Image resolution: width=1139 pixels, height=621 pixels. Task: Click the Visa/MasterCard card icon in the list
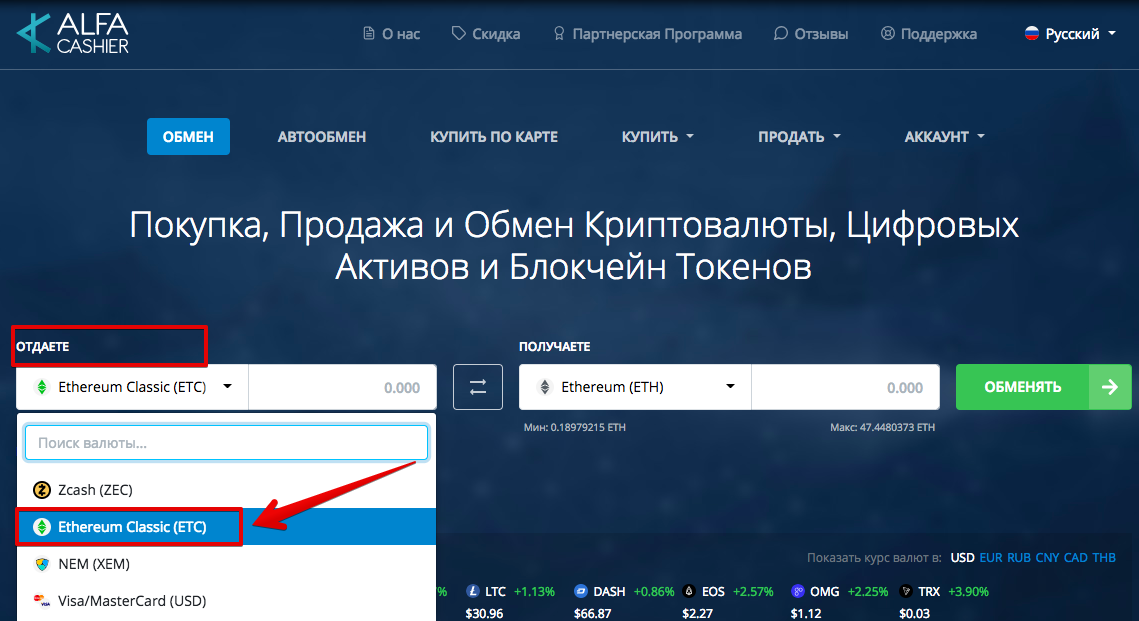tap(42, 601)
